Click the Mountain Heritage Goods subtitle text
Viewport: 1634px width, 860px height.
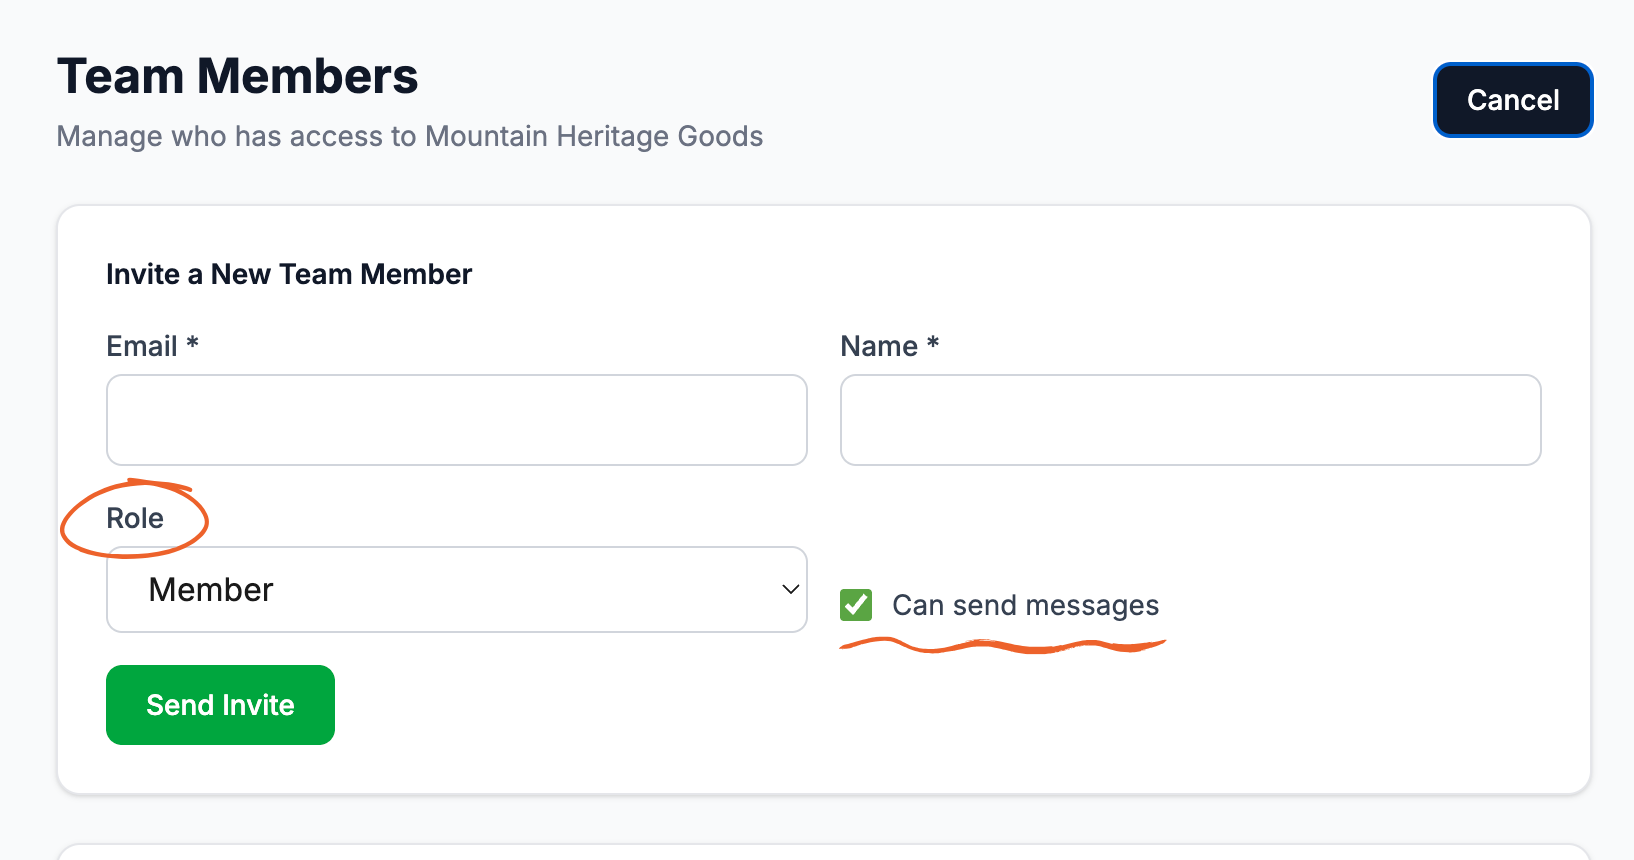point(594,136)
